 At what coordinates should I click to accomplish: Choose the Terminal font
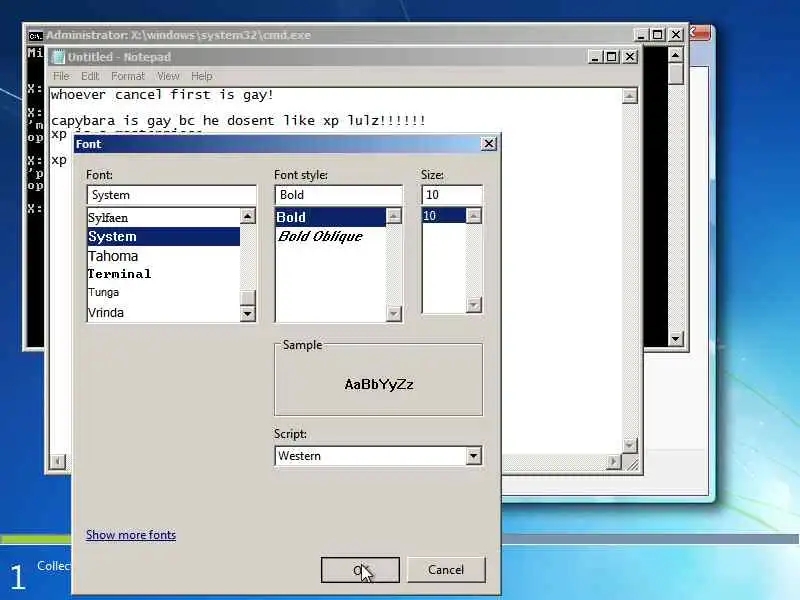[x=163, y=274]
